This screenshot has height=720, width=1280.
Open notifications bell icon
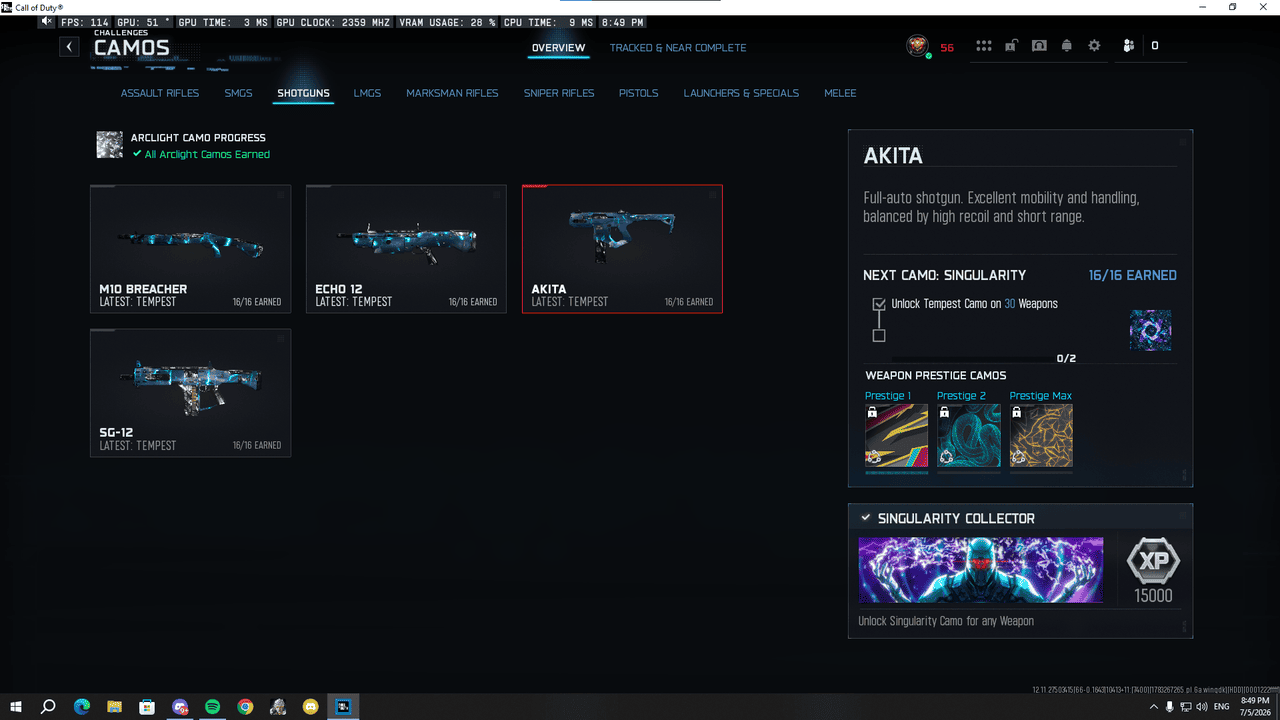[x=1067, y=46]
